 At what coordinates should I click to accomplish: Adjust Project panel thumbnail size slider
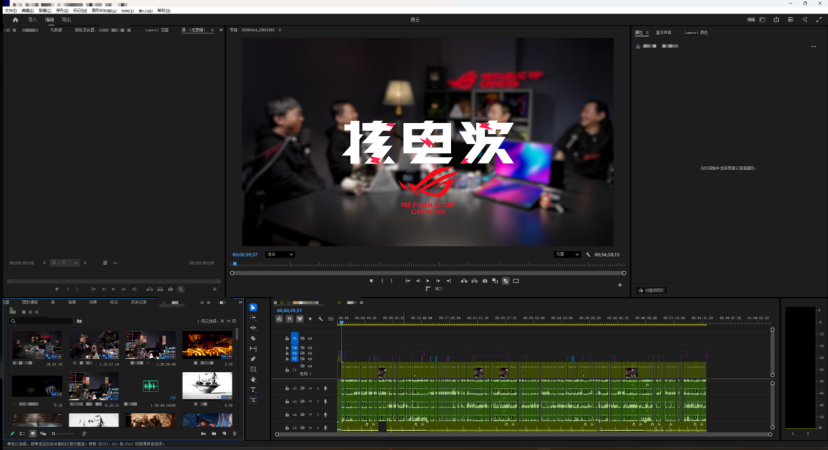[x=63, y=434]
